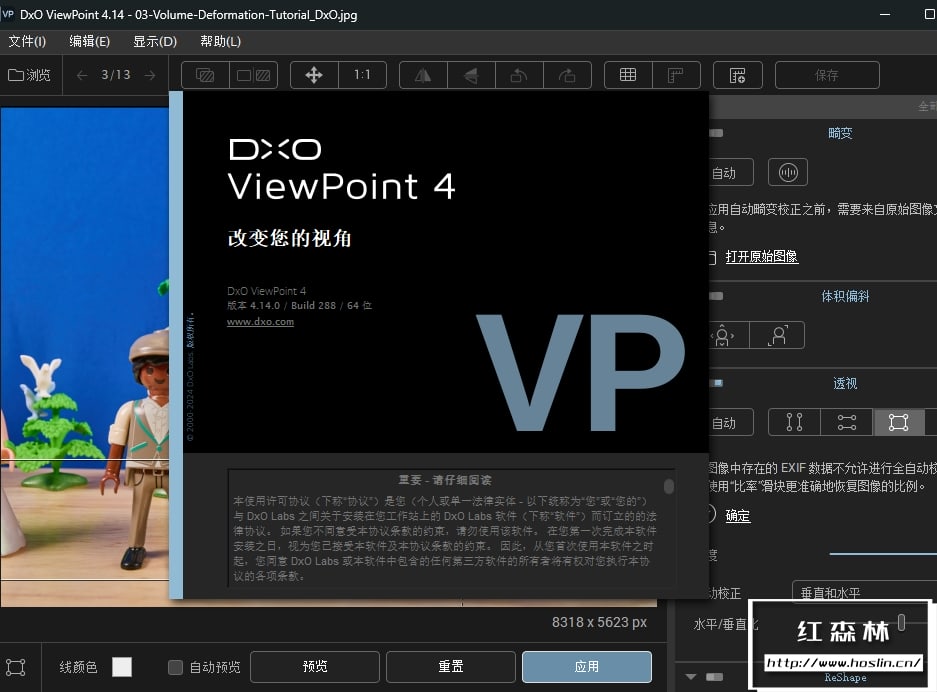Select horizontal/vertical volume deformation icon
937x692 pixels.
click(728, 335)
